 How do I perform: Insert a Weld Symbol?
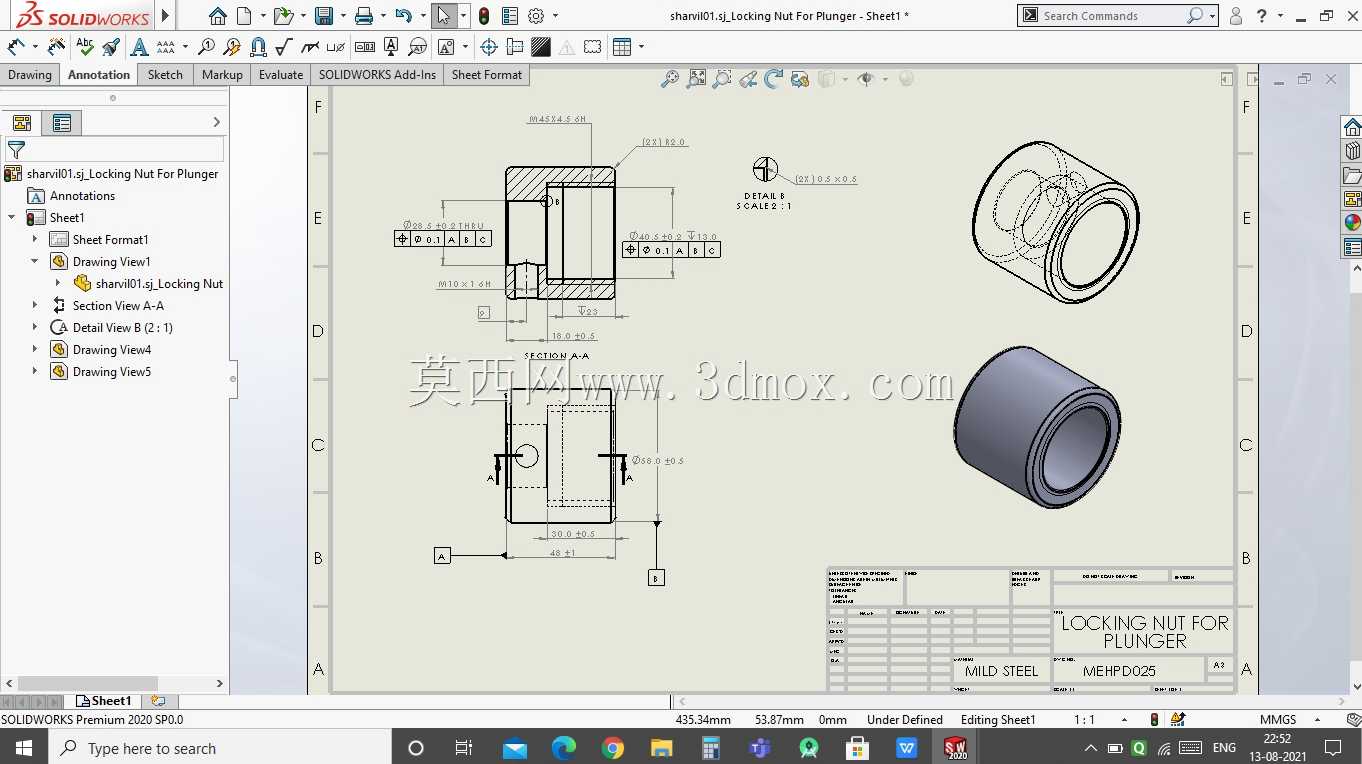(310, 46)
